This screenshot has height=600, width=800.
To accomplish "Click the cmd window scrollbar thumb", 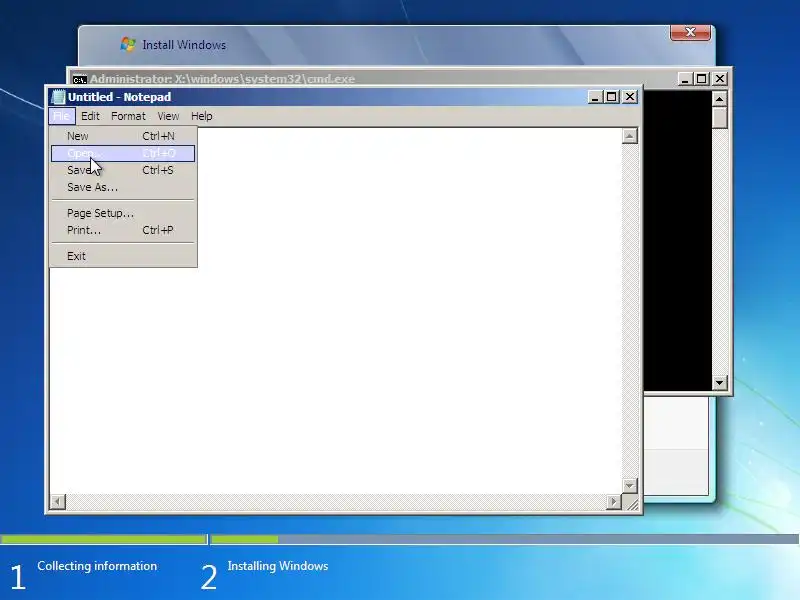I will [719, 118].
